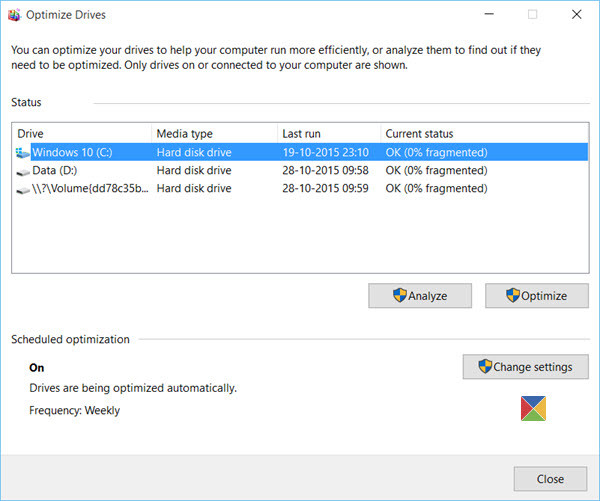Image resolution: width=600 pixels, height=501 pixels.
Task: Sort by the Media type column header
Action: click(214, 134)
